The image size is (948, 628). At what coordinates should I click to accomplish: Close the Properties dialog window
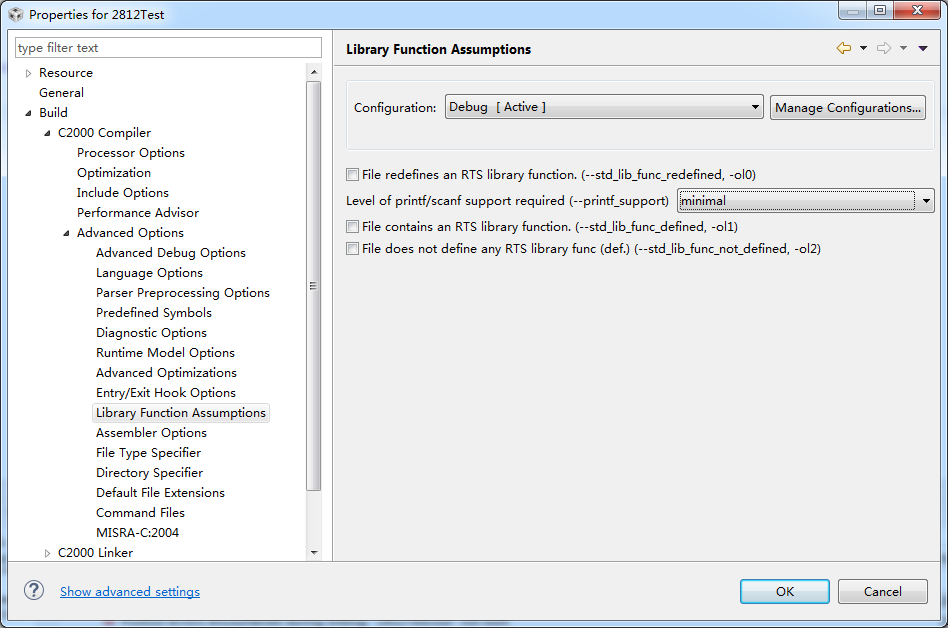click(x=917, y=10)
